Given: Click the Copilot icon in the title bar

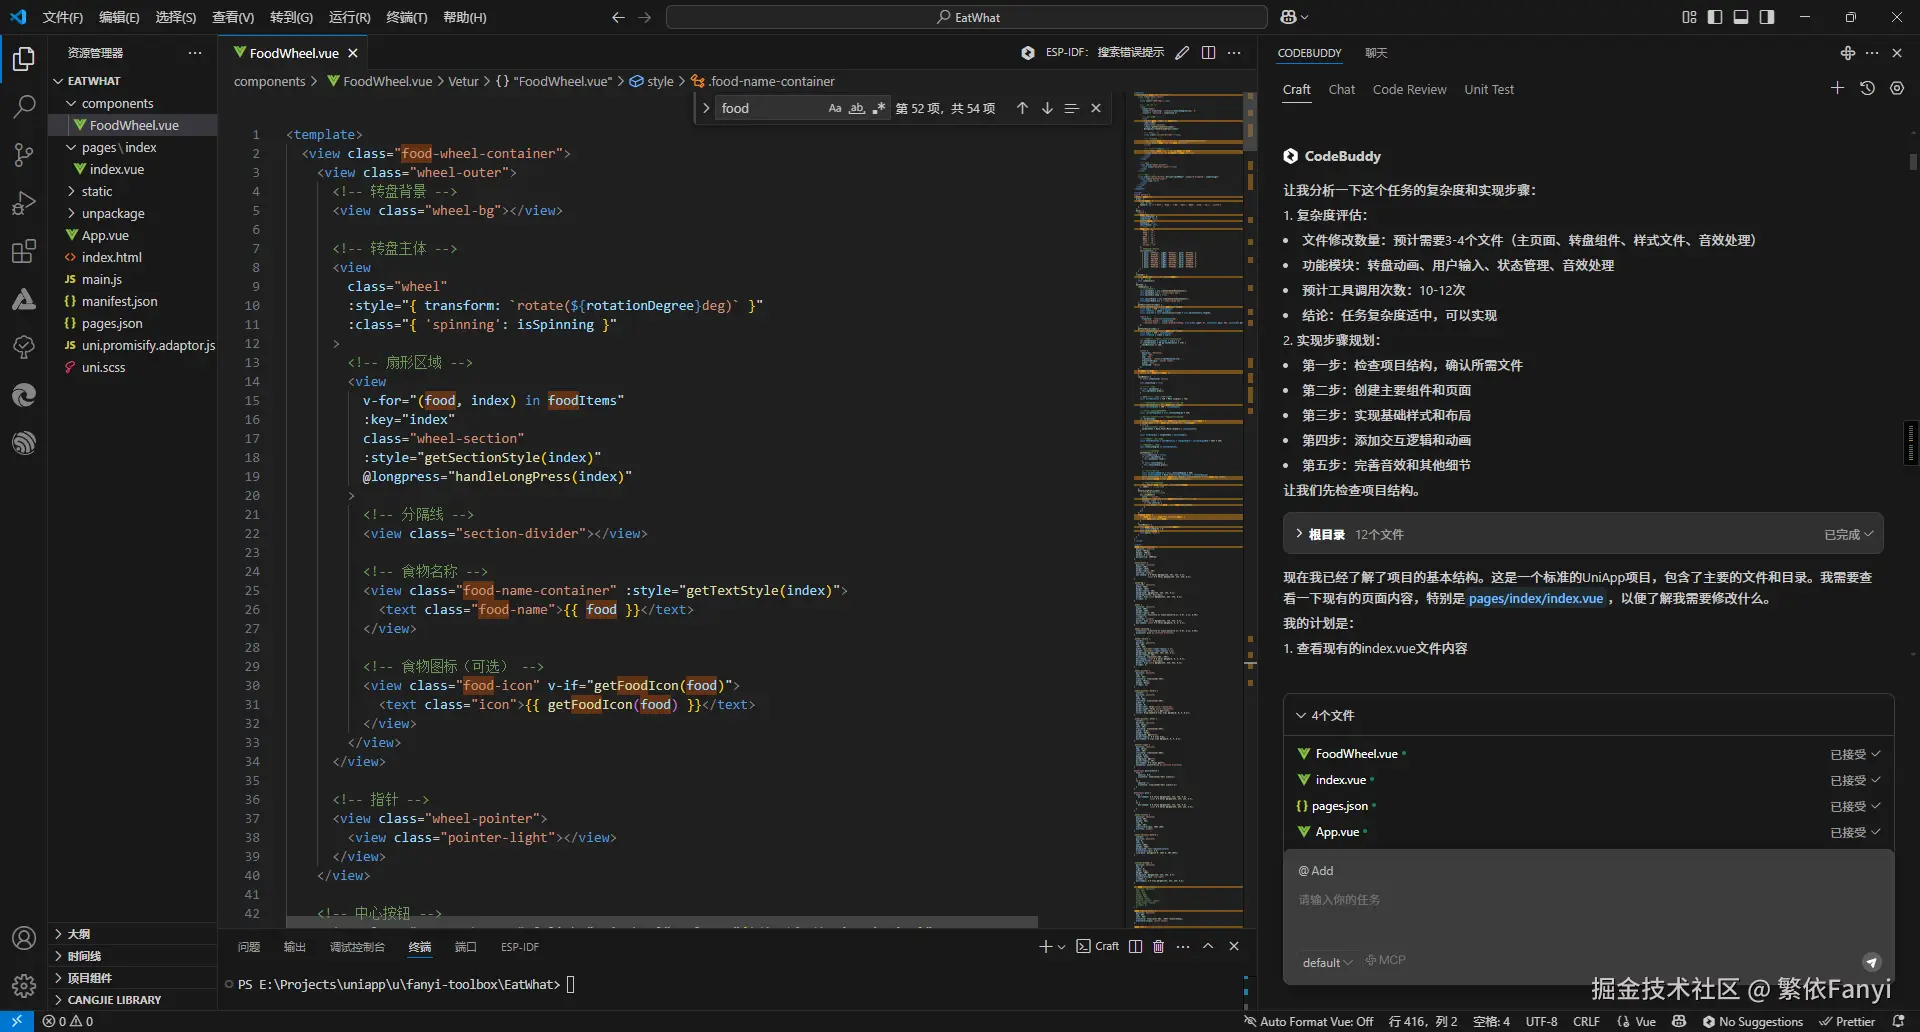Looking at the screenshot, I should click(1289, 17).
